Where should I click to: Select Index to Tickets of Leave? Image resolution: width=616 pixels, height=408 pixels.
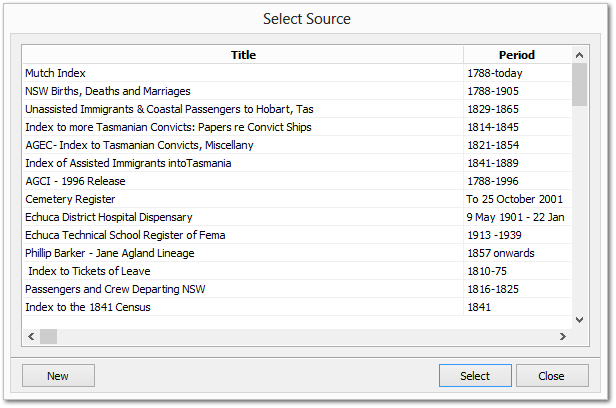tap(83, 271)
